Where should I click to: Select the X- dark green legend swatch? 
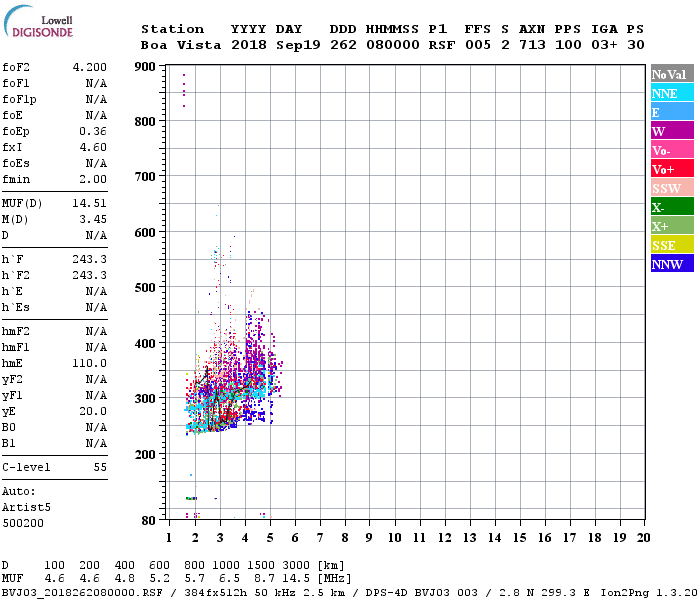point(672,207)
